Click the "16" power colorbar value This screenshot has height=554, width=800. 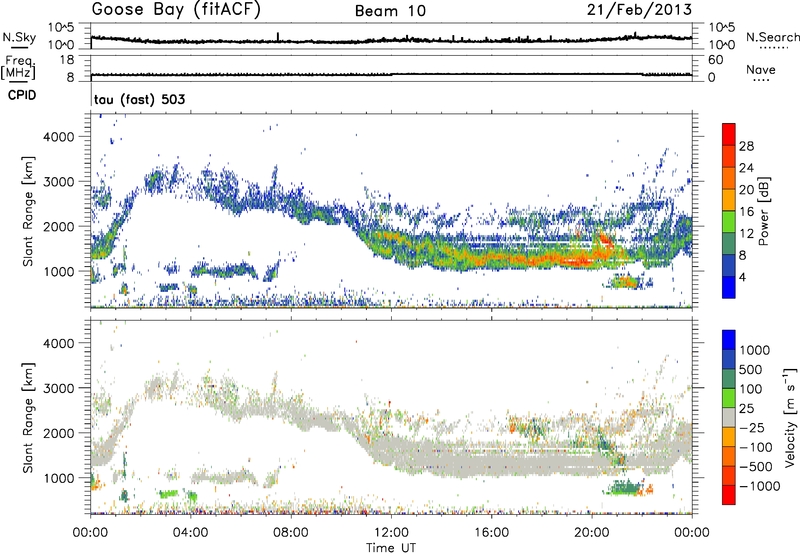pyautogui.click(x=746, y=212)
